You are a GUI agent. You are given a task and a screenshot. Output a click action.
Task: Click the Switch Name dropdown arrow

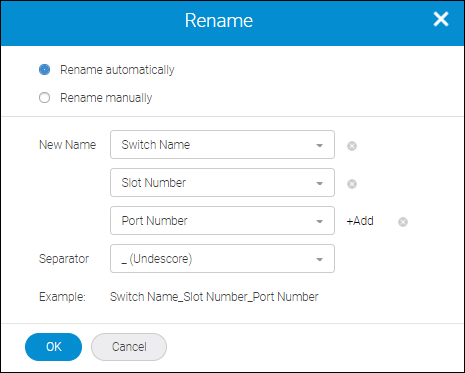(319, 145)
